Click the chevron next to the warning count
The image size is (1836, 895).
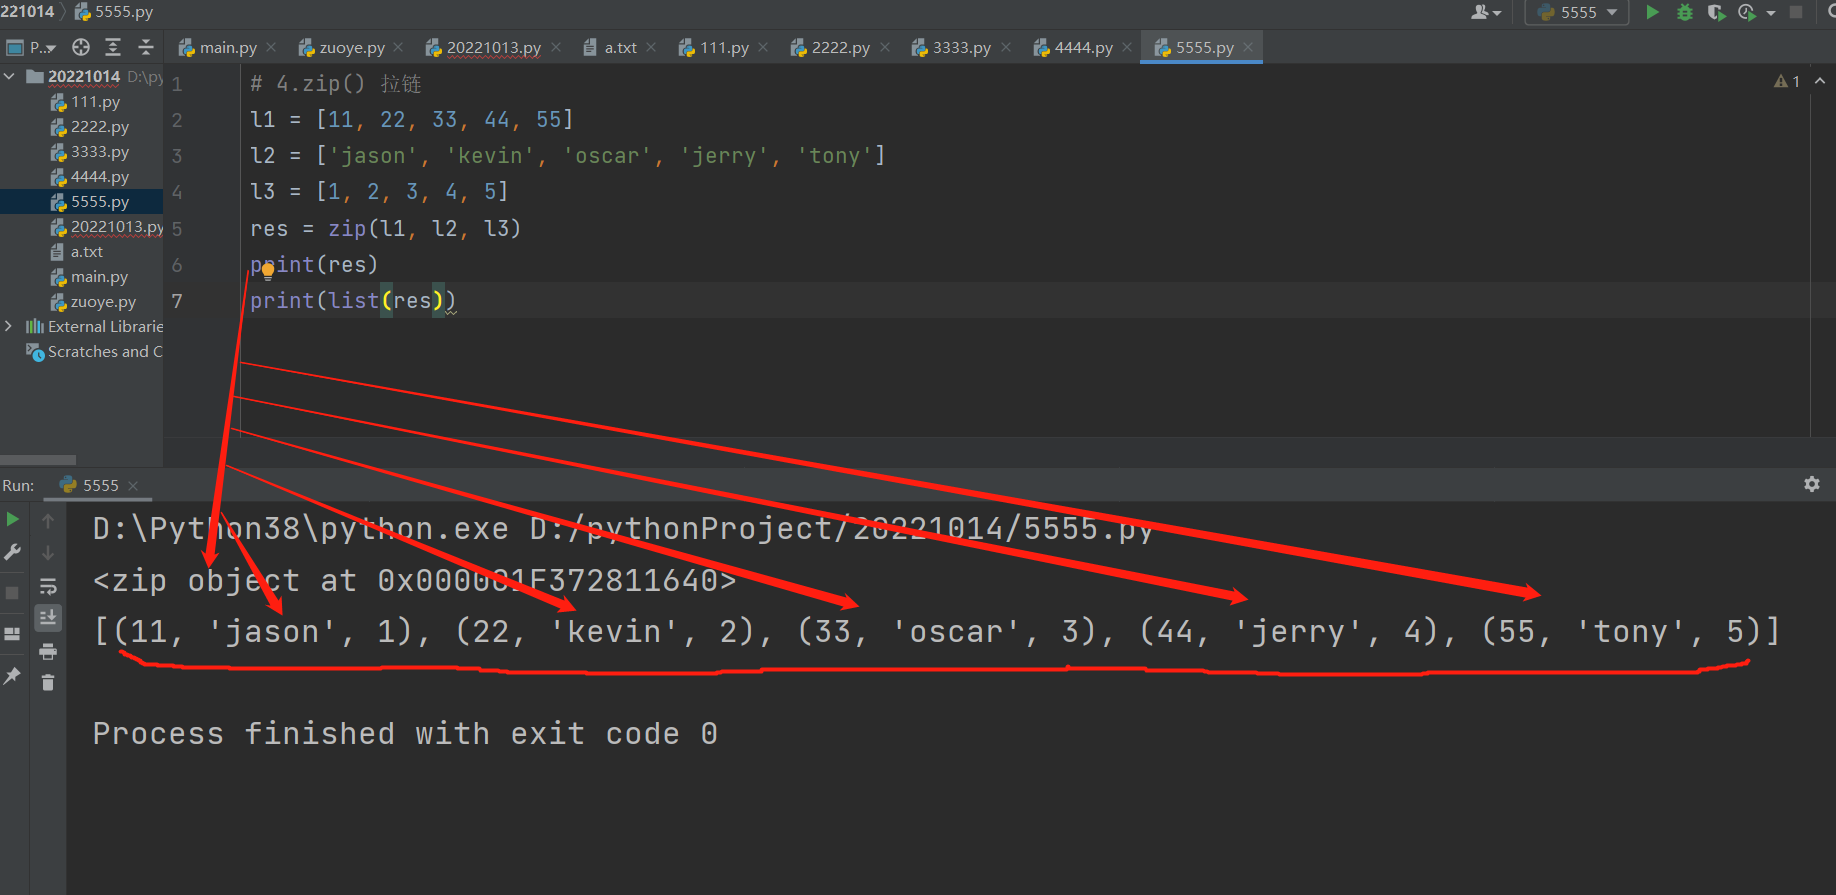pyautogui.click(x=1820, y=81)
